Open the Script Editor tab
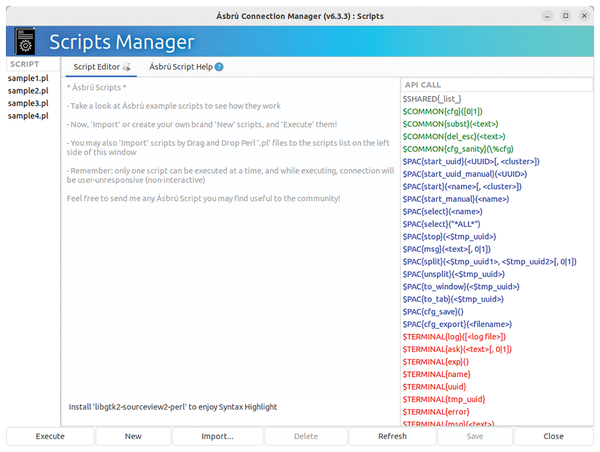This screenshot has height=452, width=600. pyautogui.click(x=101, y=67)
